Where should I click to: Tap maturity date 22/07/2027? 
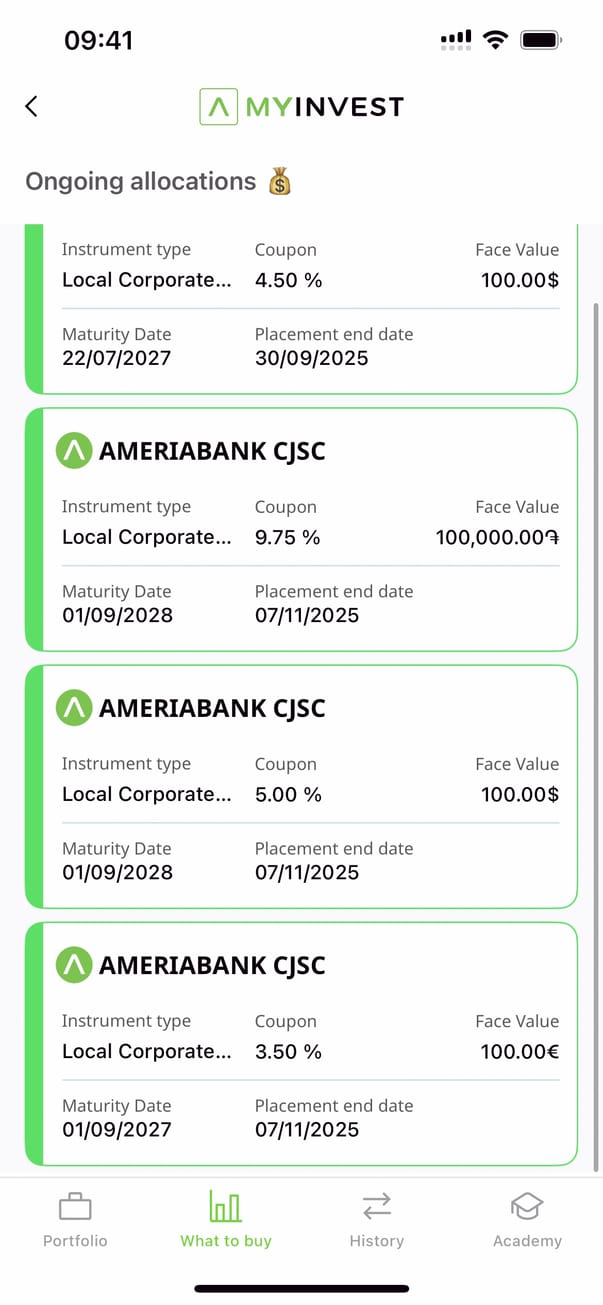coord(117,358)
